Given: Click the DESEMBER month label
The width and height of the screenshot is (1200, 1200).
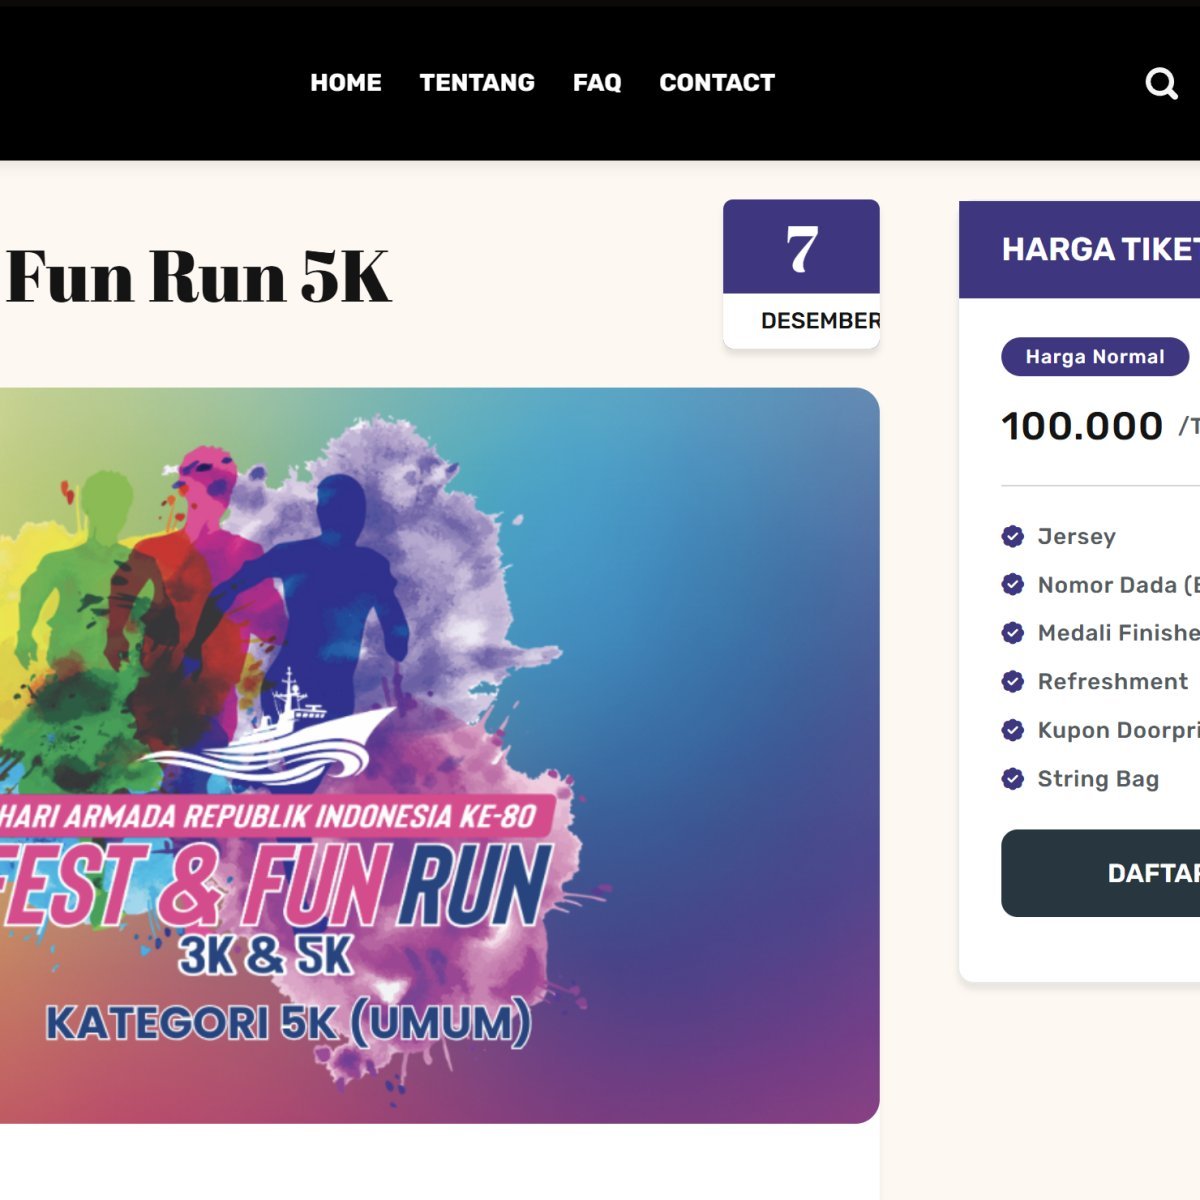Looking at the screenshot, I should [x=819, y=321].
